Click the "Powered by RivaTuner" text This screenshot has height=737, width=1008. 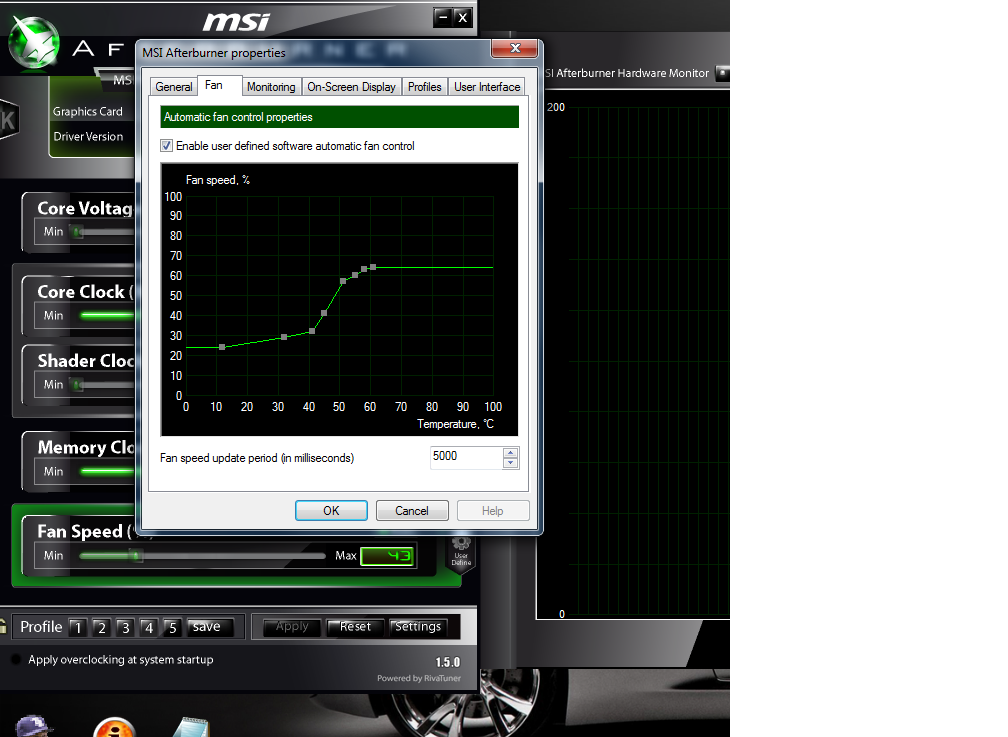tap(419, 678)
